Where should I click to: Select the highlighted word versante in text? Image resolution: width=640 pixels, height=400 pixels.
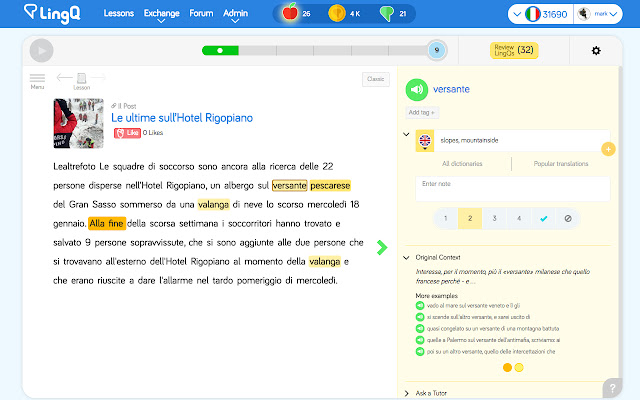point(289,185)
